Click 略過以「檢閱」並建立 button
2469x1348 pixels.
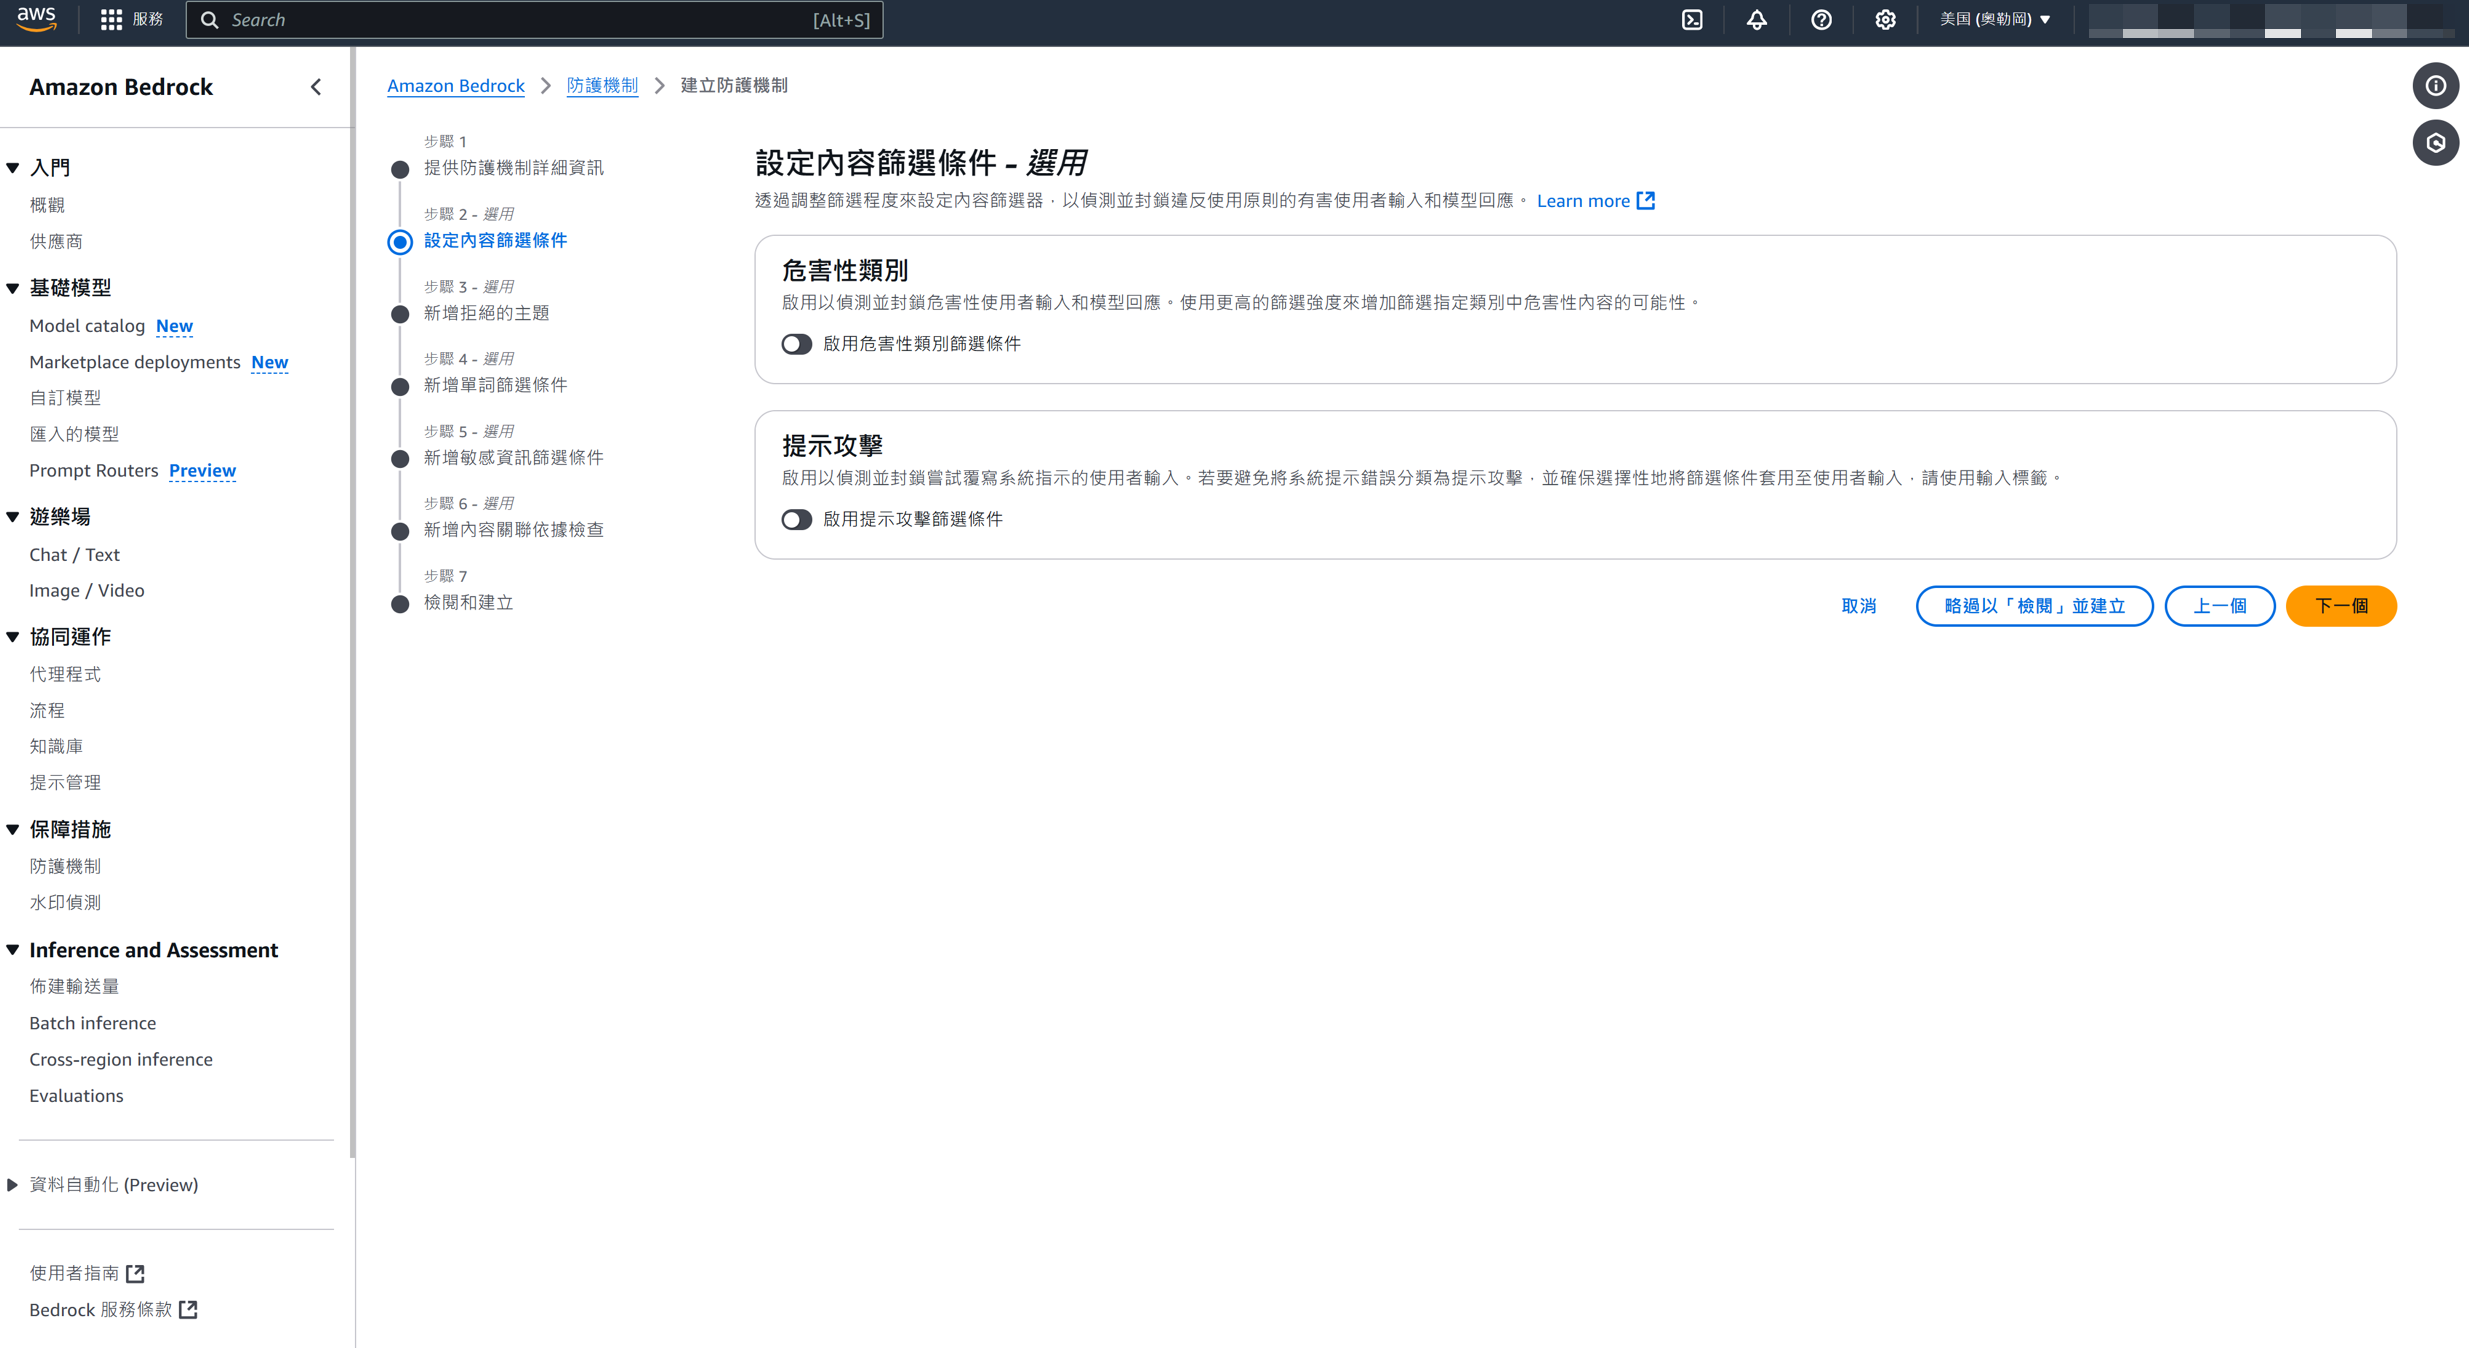(x=2033, y=606)
